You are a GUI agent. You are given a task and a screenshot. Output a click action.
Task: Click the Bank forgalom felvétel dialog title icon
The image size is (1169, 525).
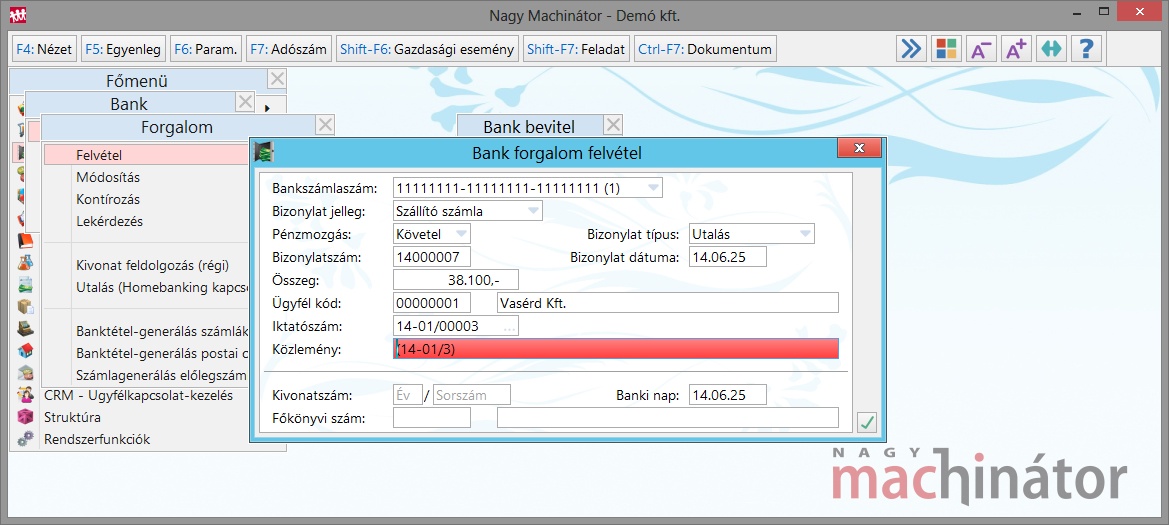click(x=264, y=152)
